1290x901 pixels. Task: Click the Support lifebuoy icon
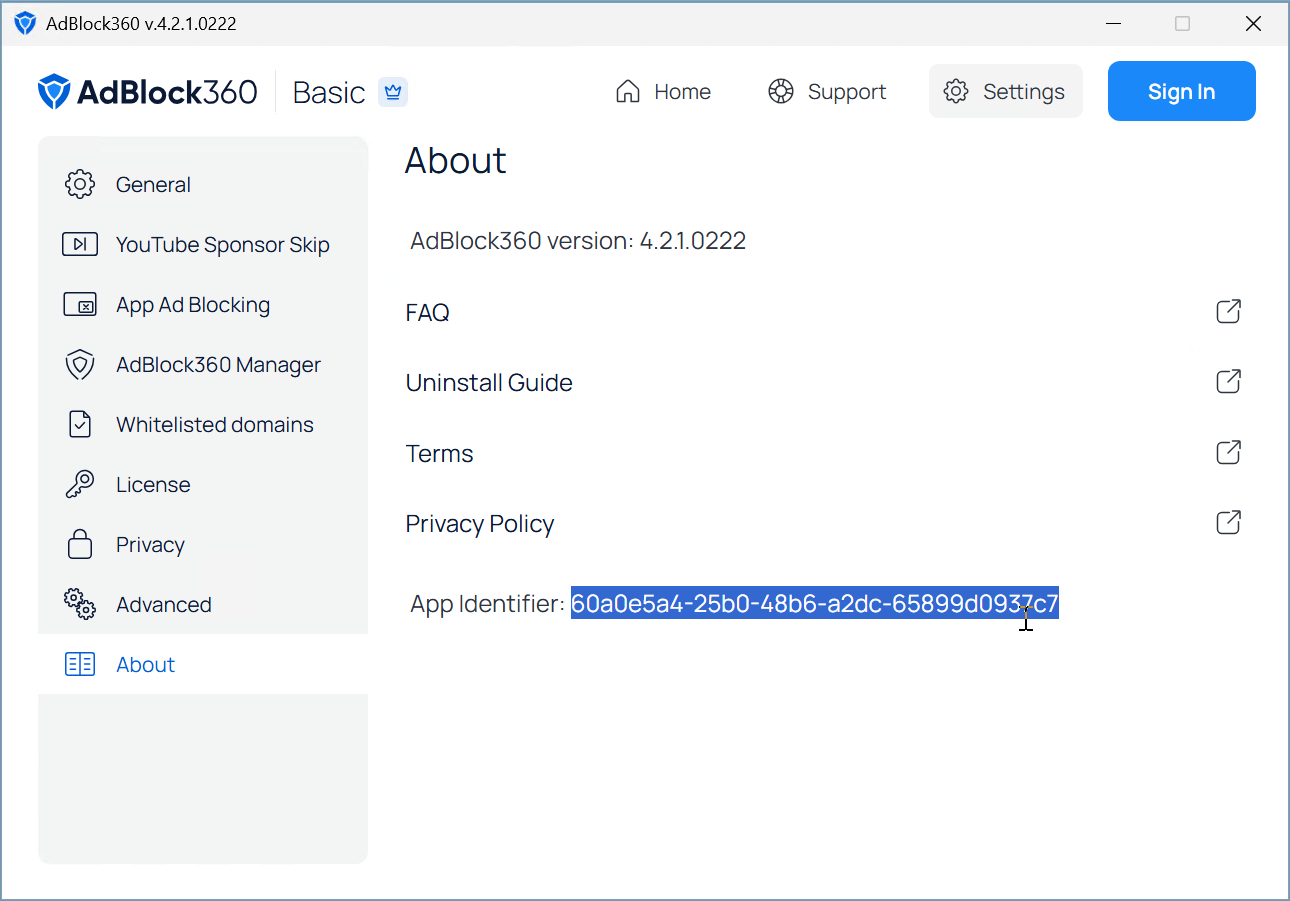tap(781, 92)
